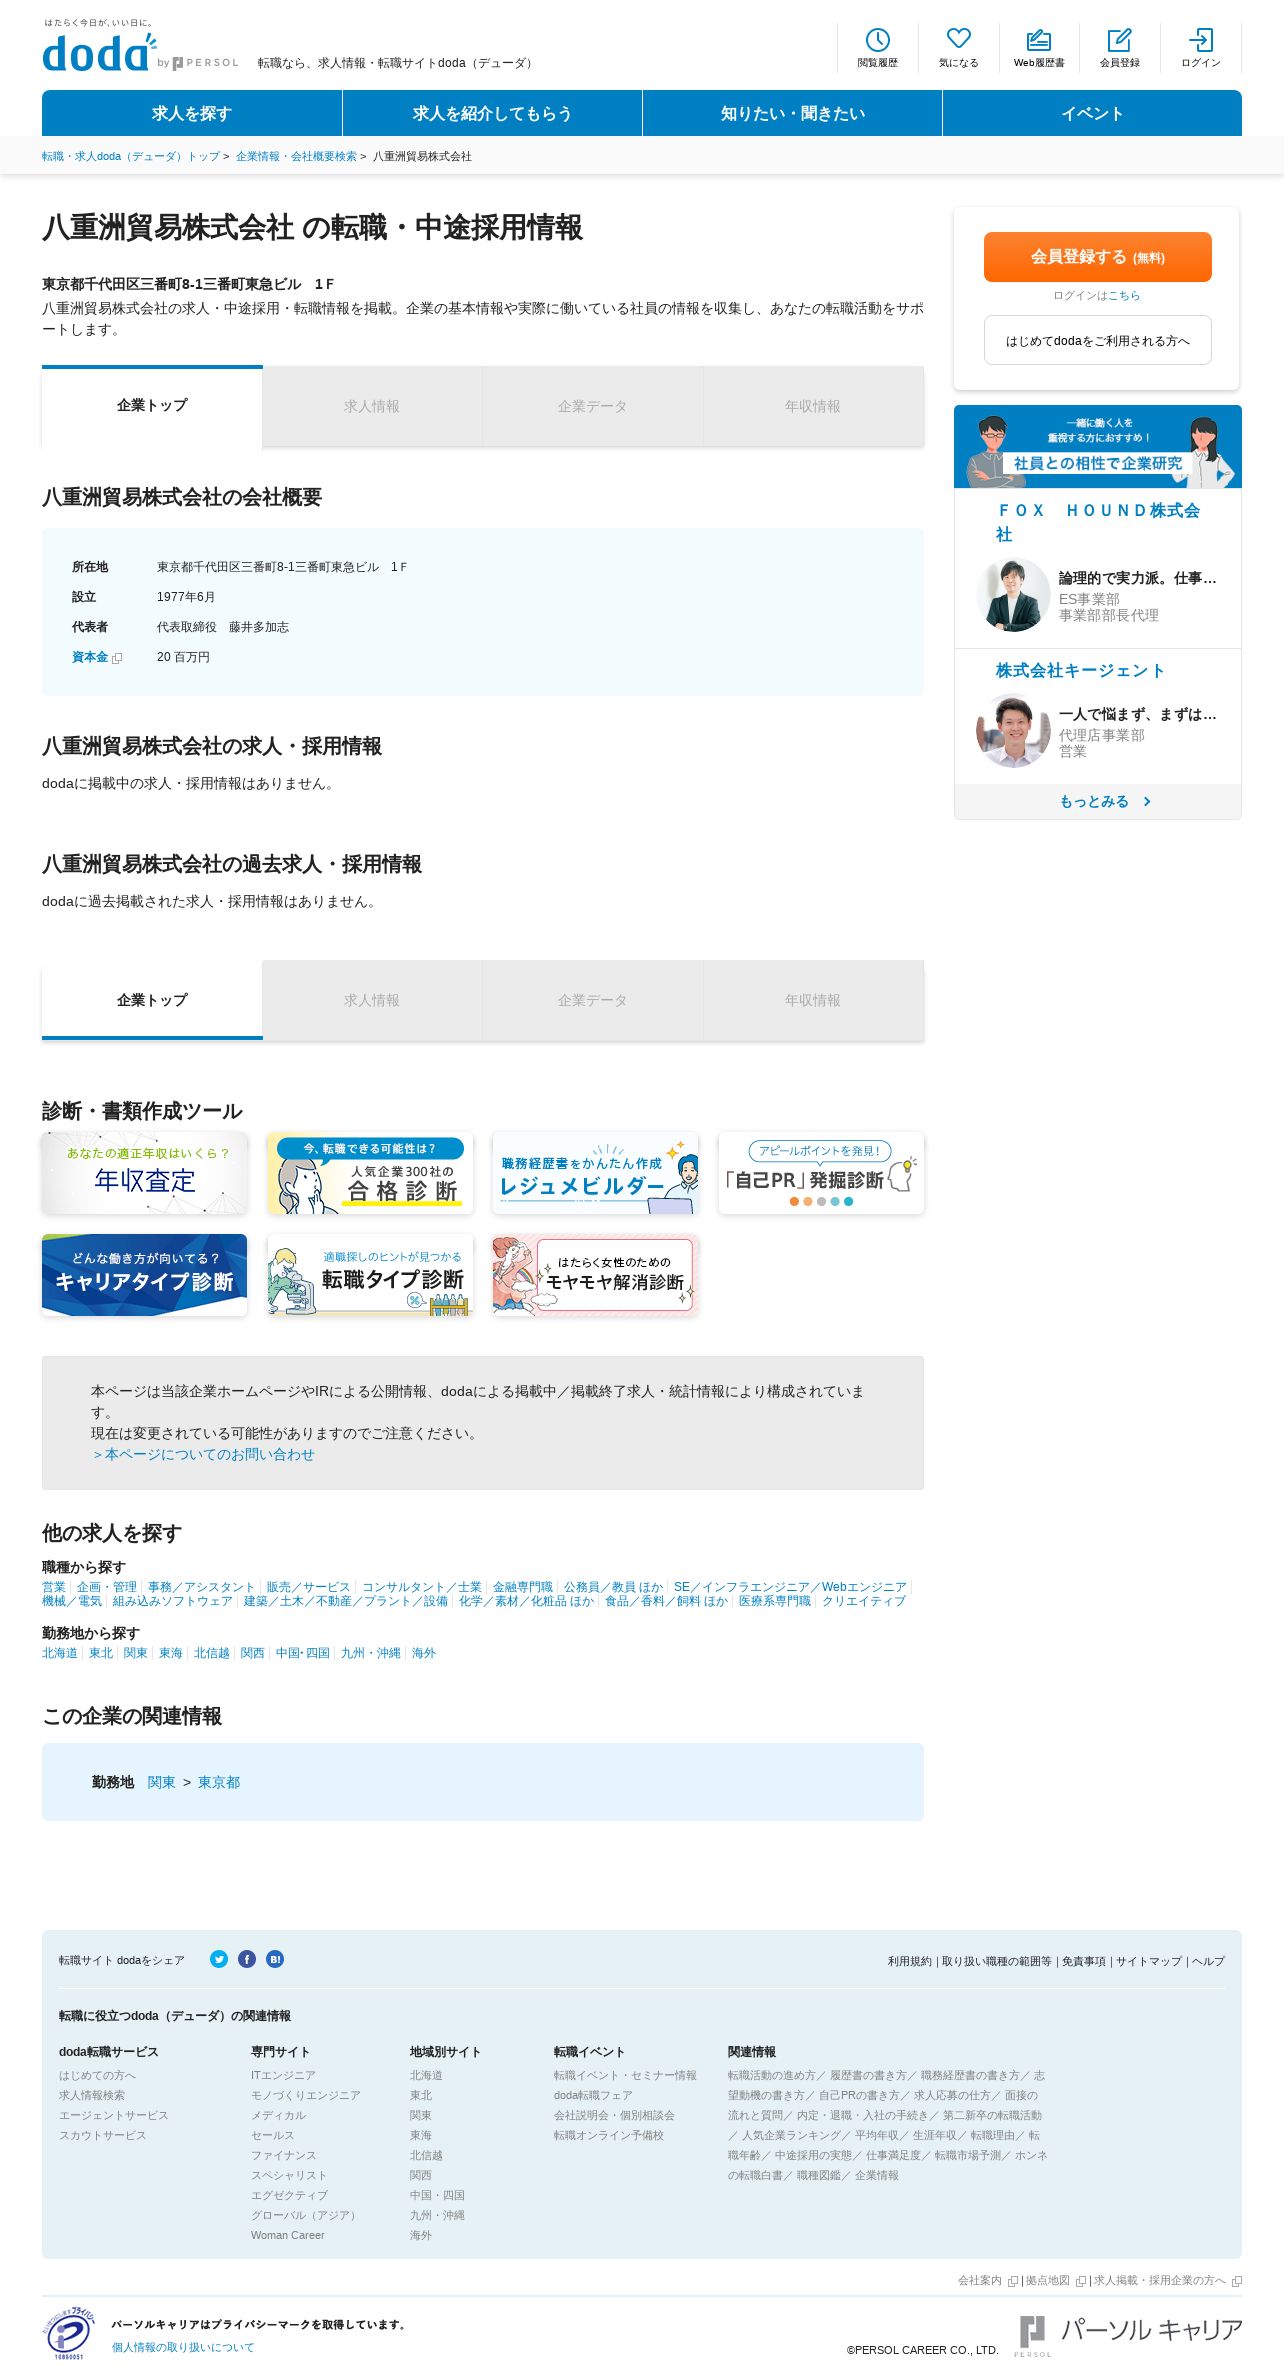Click doda転職フェア footer link
The height and width of the screenshot is (2370, 1284).
pos(593,2095)
